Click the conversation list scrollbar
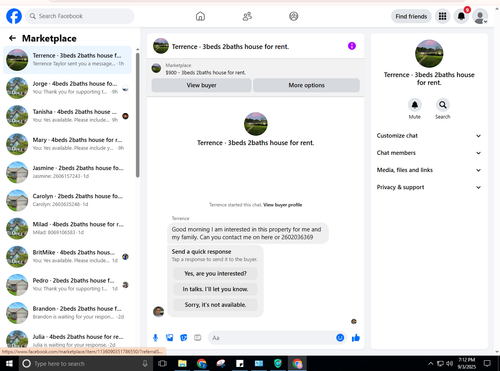 tap(137, 115)
